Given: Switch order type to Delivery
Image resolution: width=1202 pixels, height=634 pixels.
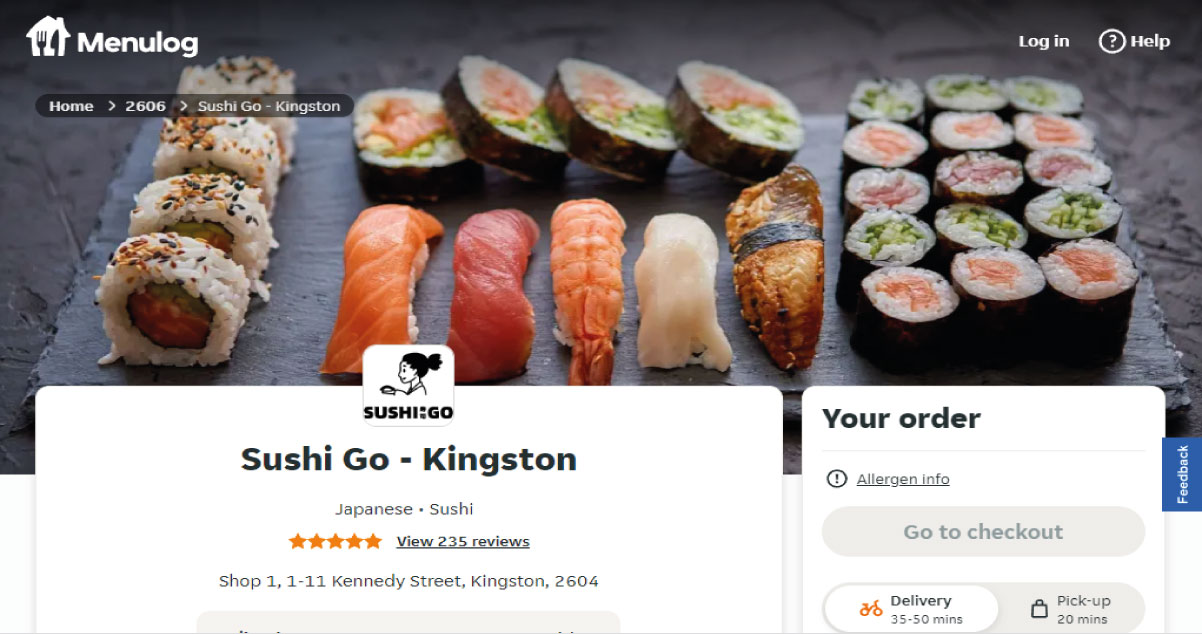Looking at the screenshot, I should [911, 609].
